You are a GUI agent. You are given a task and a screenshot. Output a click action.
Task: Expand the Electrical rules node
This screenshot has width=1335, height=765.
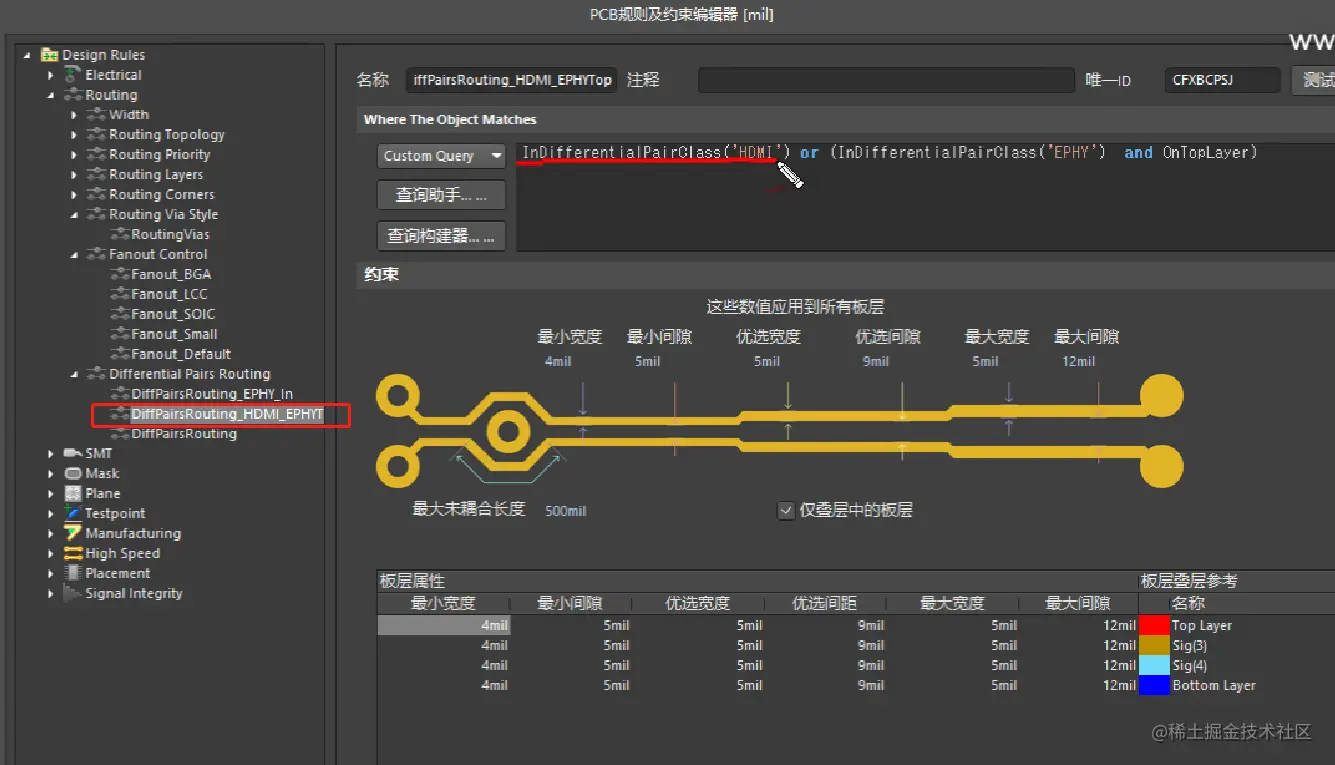(x=51, y=75)
